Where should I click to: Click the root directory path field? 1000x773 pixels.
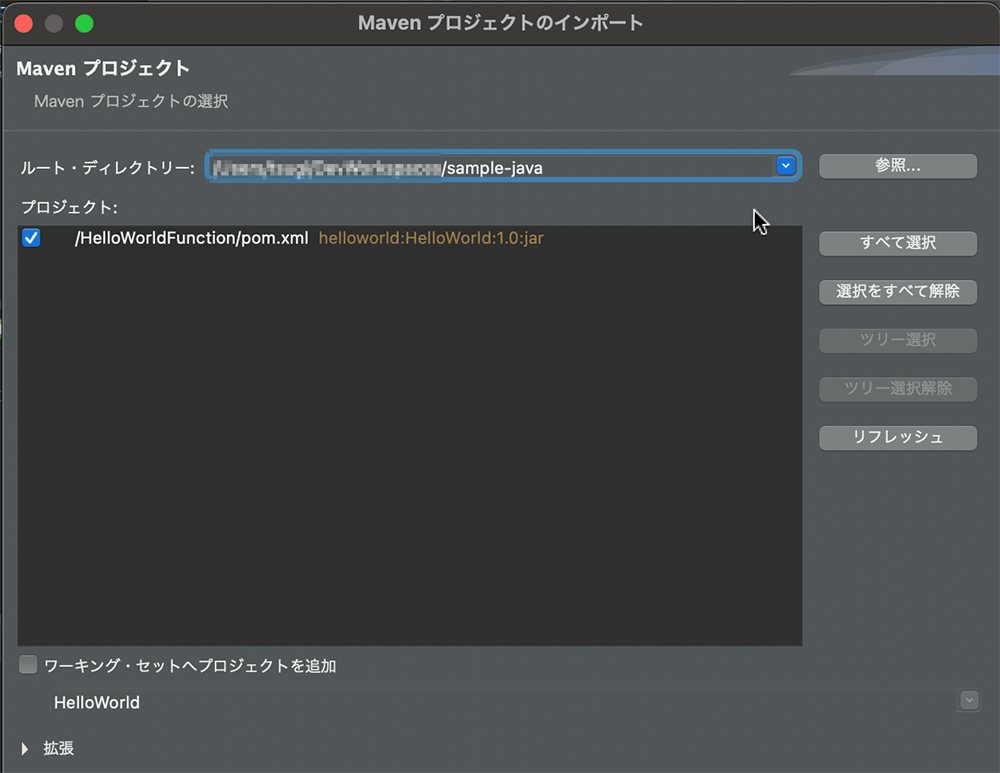coord(490,167)
